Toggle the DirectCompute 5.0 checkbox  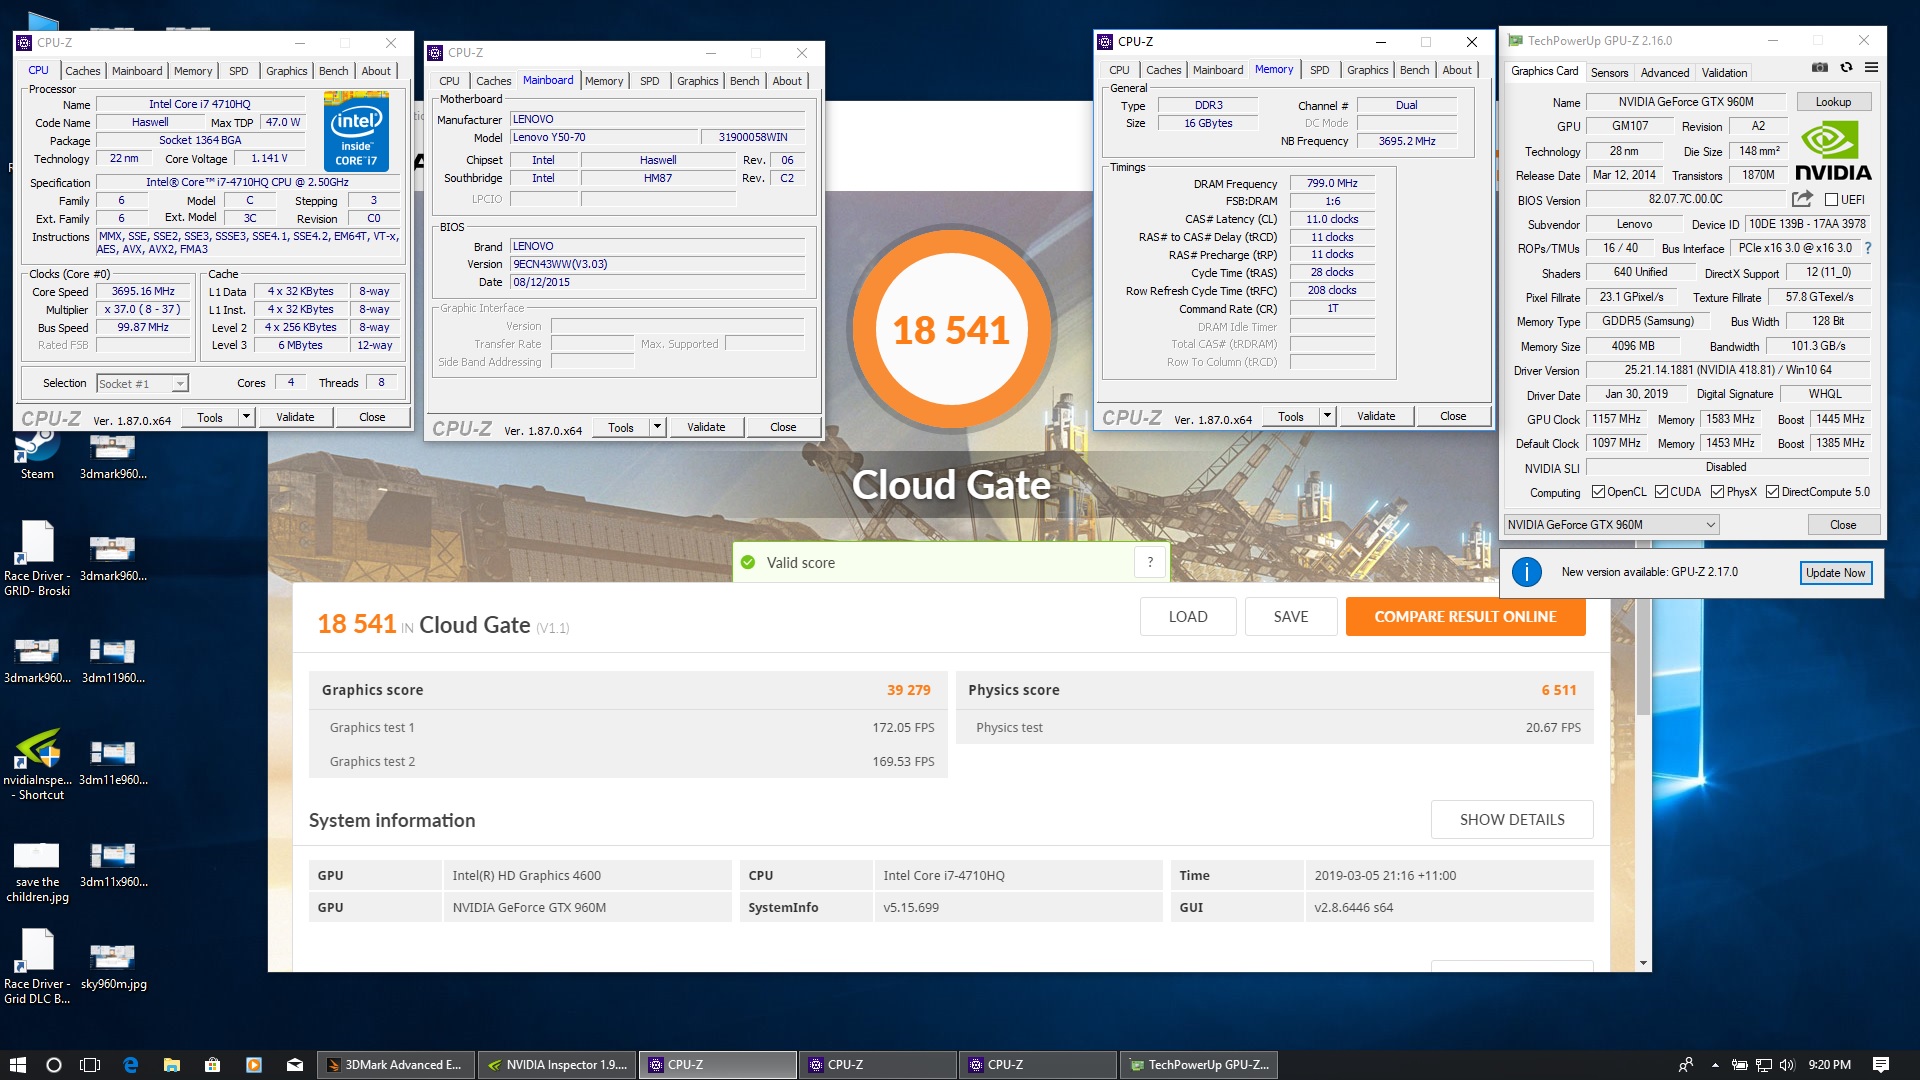coord(1772,492)
